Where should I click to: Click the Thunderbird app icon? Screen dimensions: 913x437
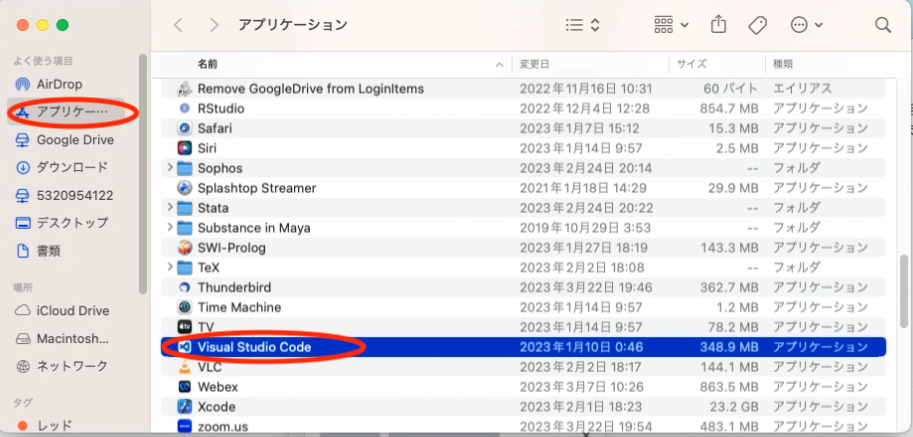[x=184, y=287]
